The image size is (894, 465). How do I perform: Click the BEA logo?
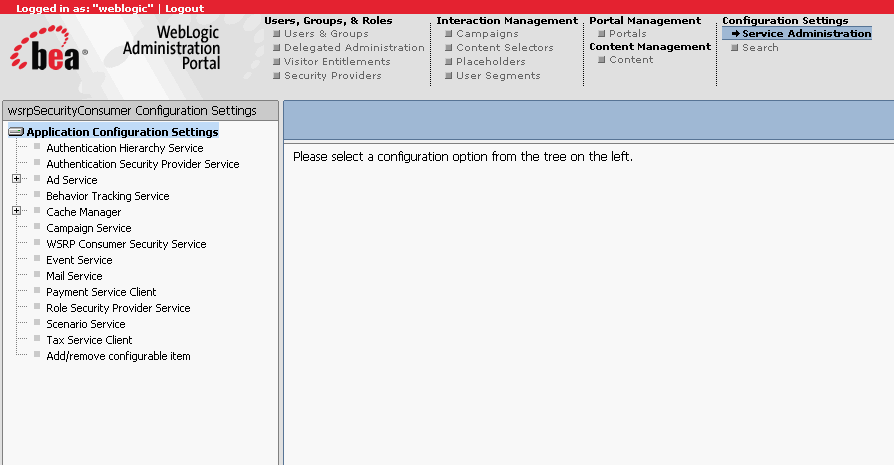click(48, 48)
